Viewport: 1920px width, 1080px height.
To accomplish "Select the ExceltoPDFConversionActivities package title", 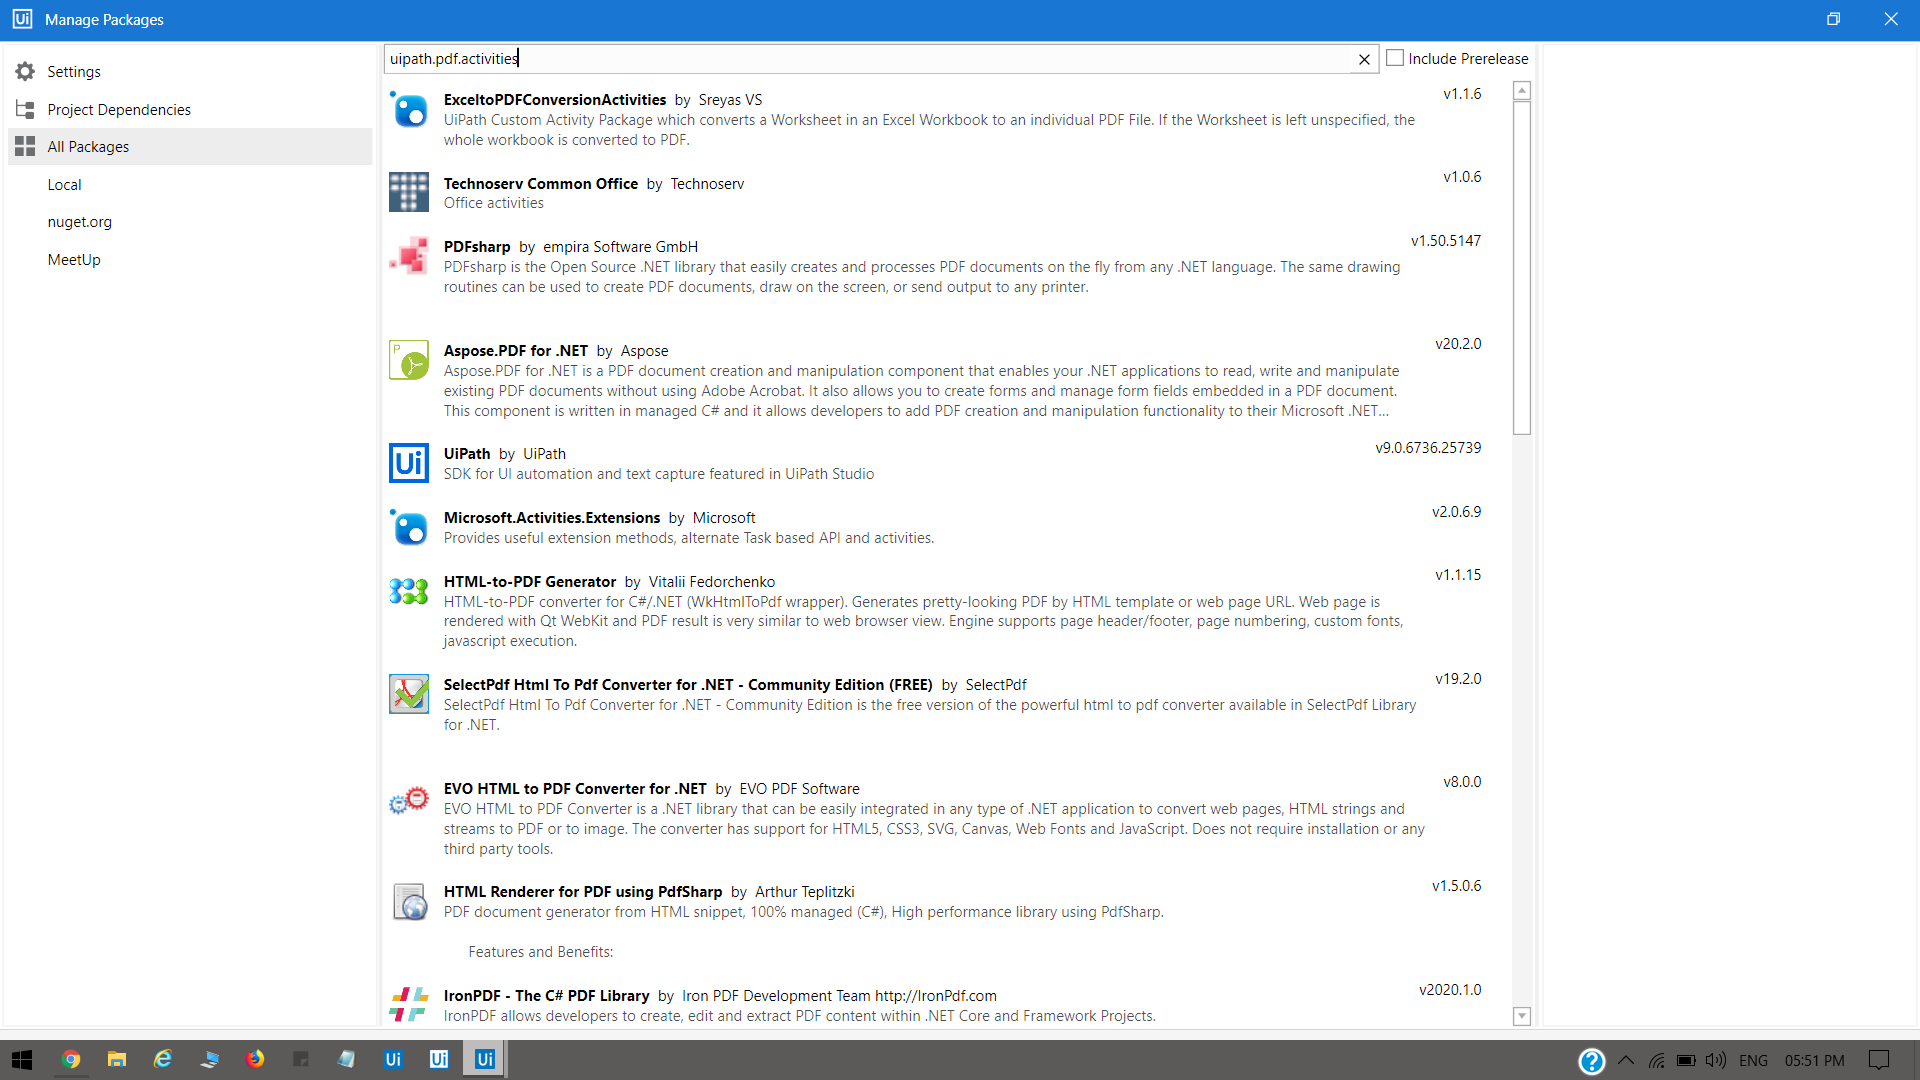I will (x=555, y=100).
